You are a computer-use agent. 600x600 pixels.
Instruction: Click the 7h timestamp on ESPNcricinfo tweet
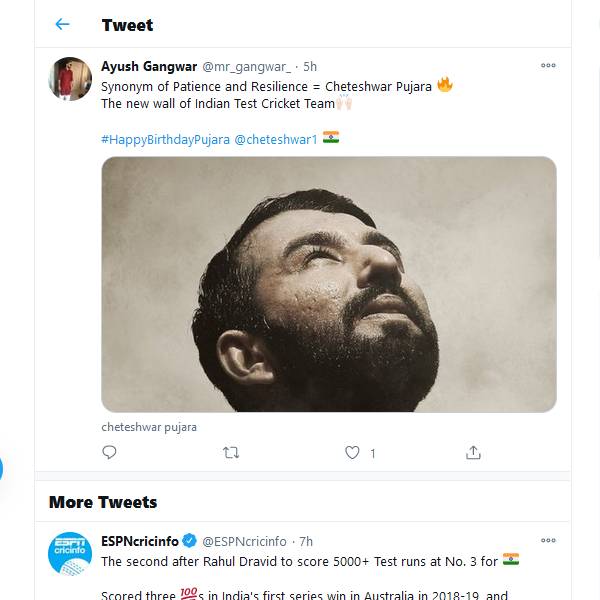click(x=306, y=541)
